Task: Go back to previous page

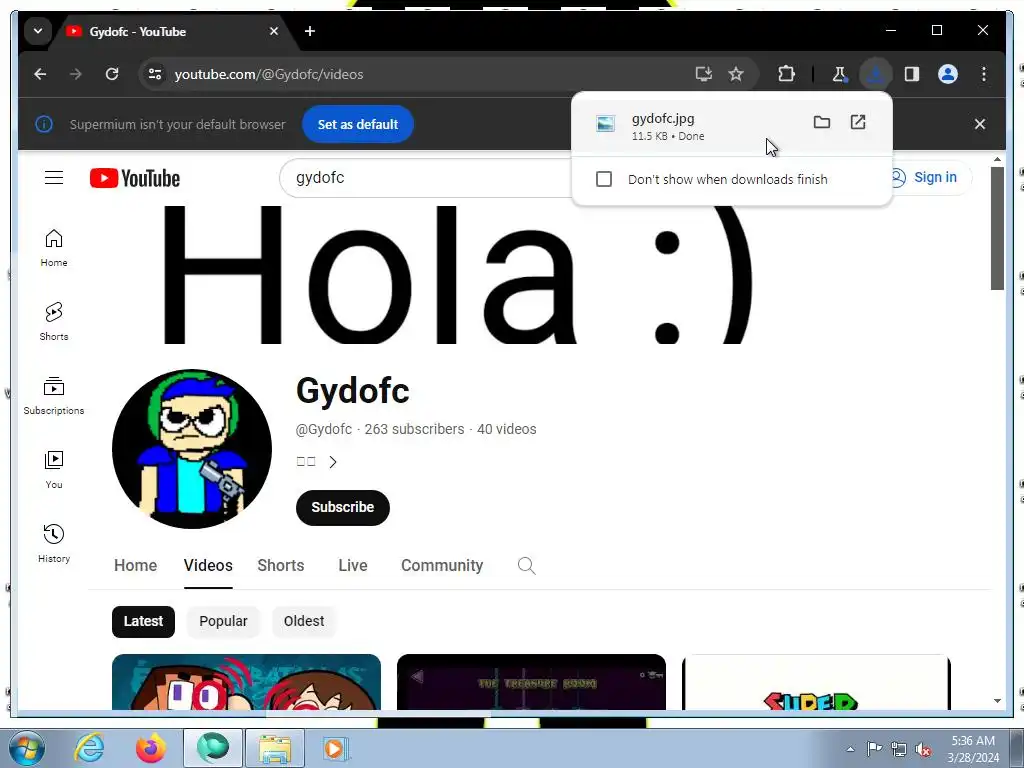Action: [40, 74]
